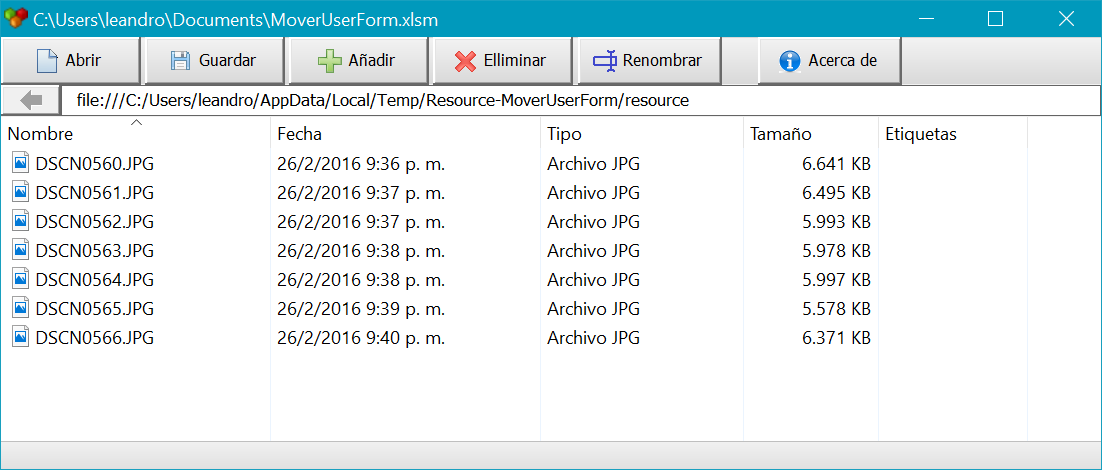This screenshot has width=1102, height=470.
Task: Click the green plus Añadir icon
Action: [x=329, y=60]
